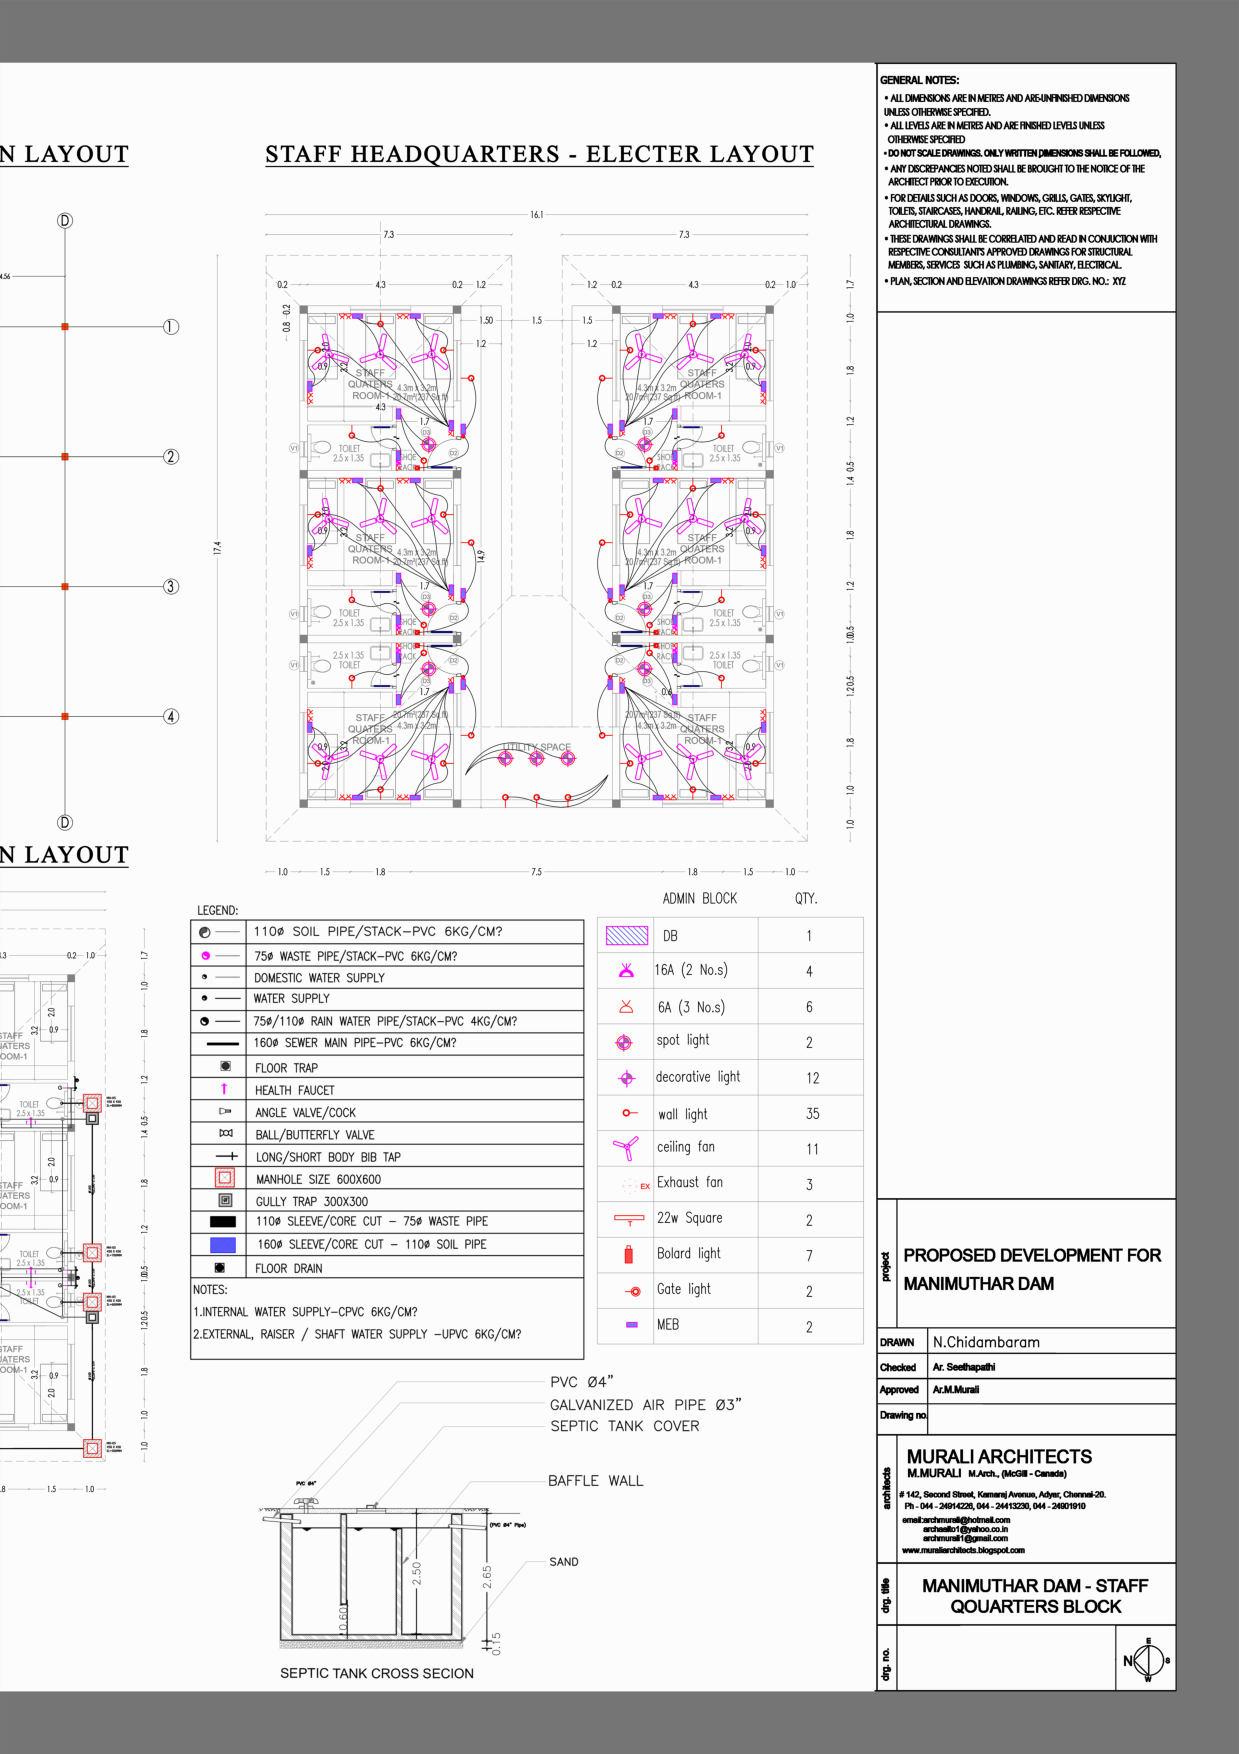Image resolution: width=1239 pixels, height=1754 pixels.
Task: Click the 'SEPTIC TANK COVER' annotation
Action: [x=625, y=1426]
